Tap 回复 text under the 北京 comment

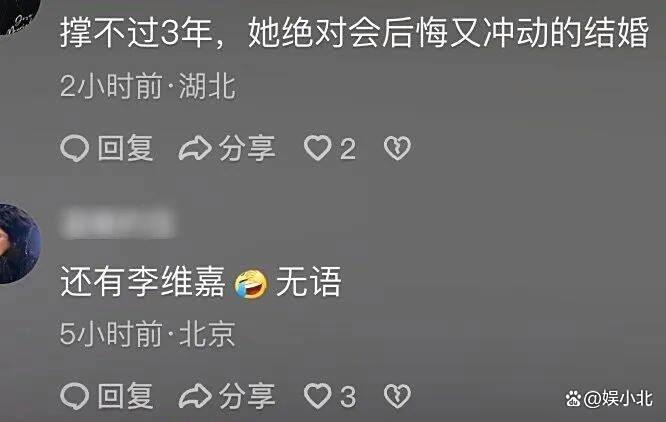click(x=125, y=396)
